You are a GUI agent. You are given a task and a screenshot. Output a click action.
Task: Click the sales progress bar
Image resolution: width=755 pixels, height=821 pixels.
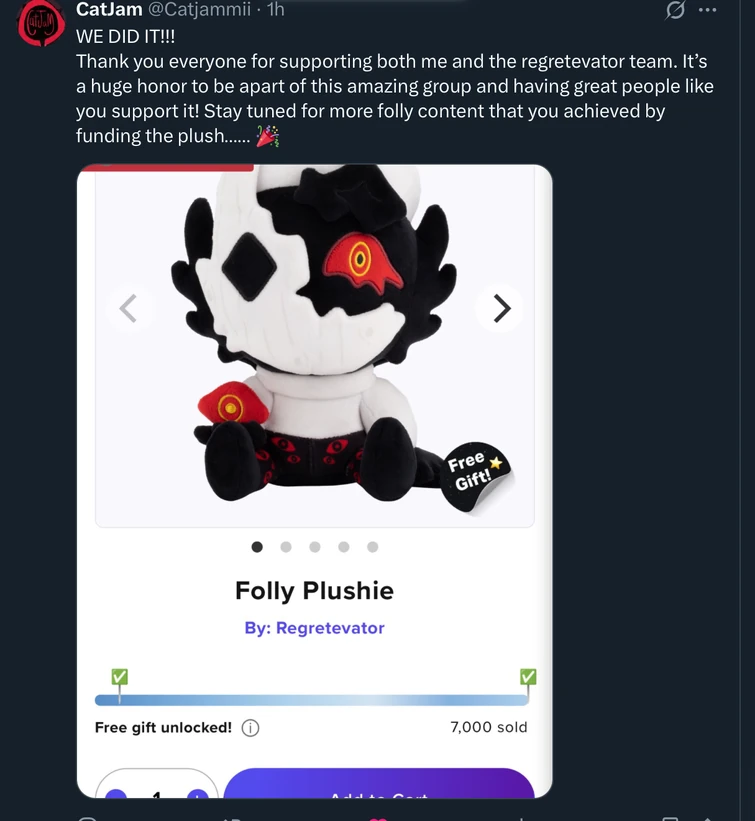click(314, 700)
